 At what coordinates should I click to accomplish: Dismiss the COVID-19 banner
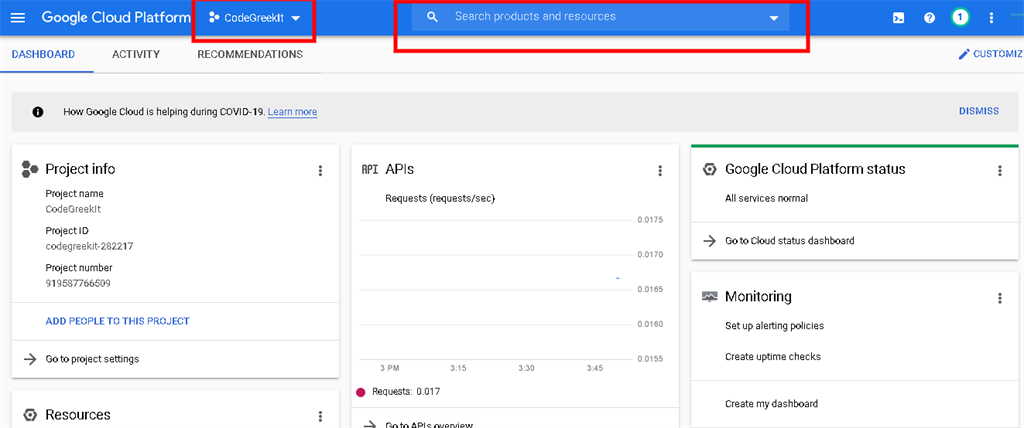[x=979, y=111]
